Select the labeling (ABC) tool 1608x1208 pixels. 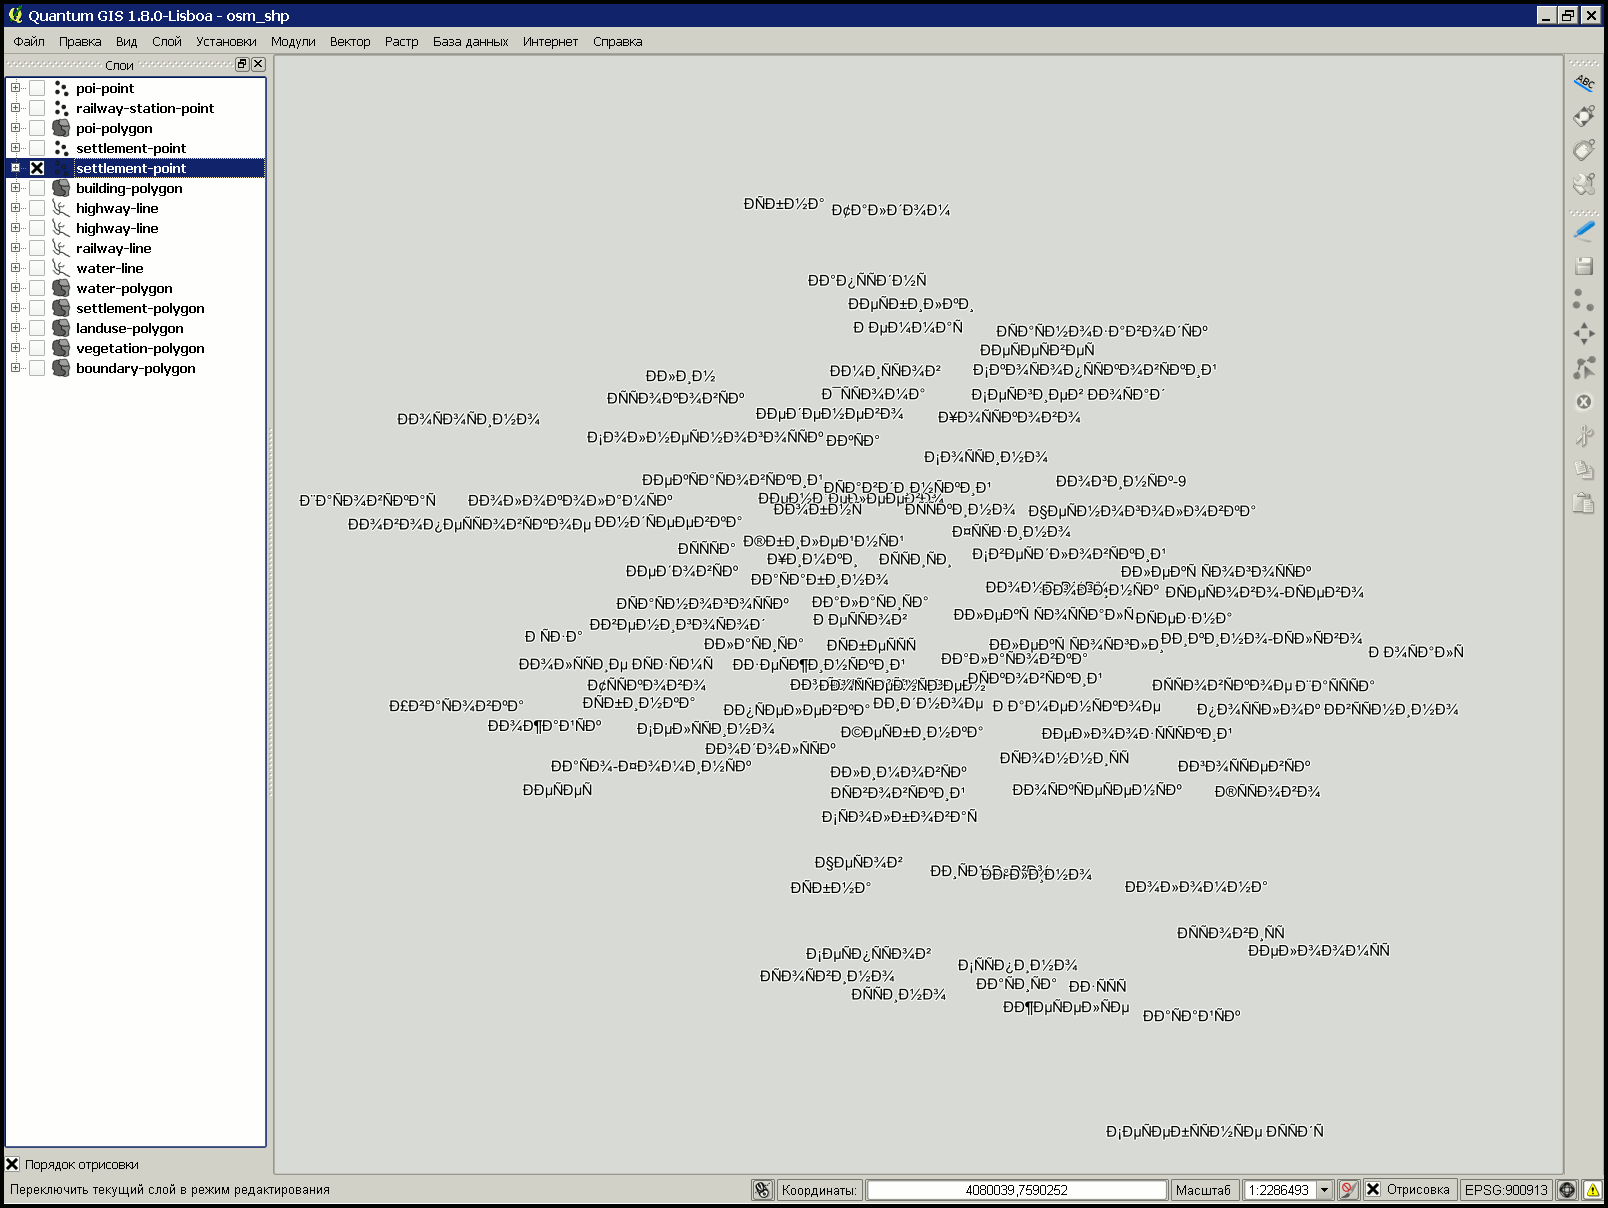pos(1584,83)
